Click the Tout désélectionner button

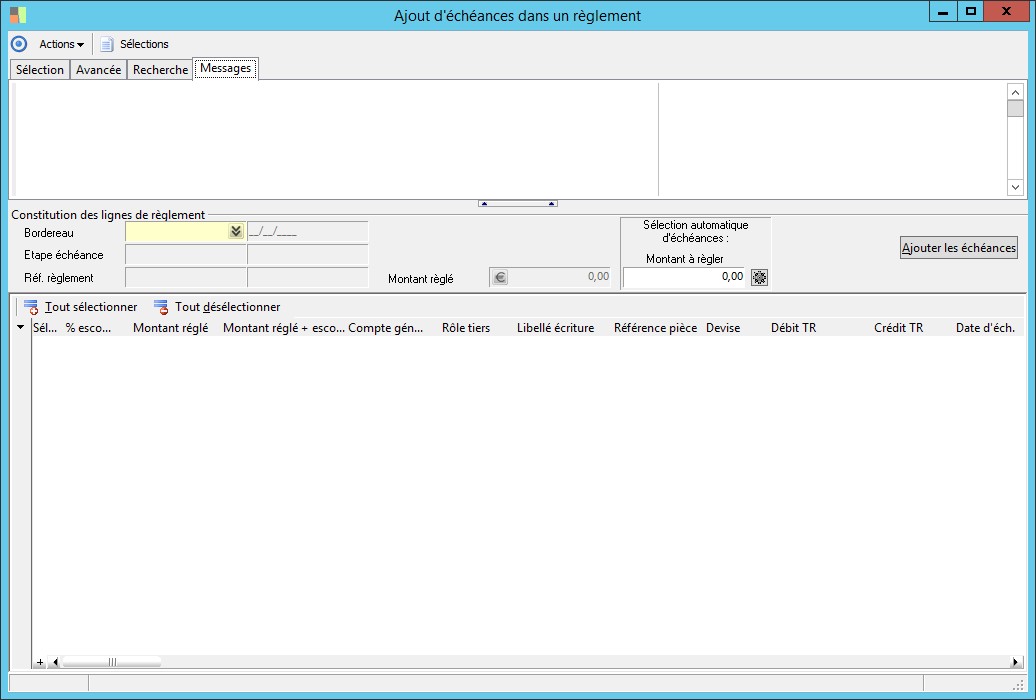(217, 307)
